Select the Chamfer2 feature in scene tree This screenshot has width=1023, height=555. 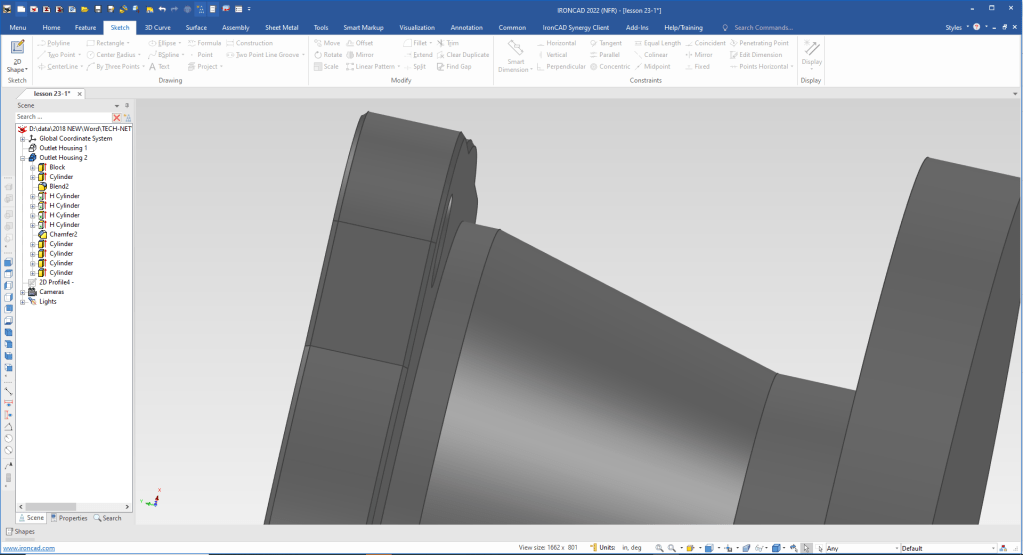(x=63, y=234)
